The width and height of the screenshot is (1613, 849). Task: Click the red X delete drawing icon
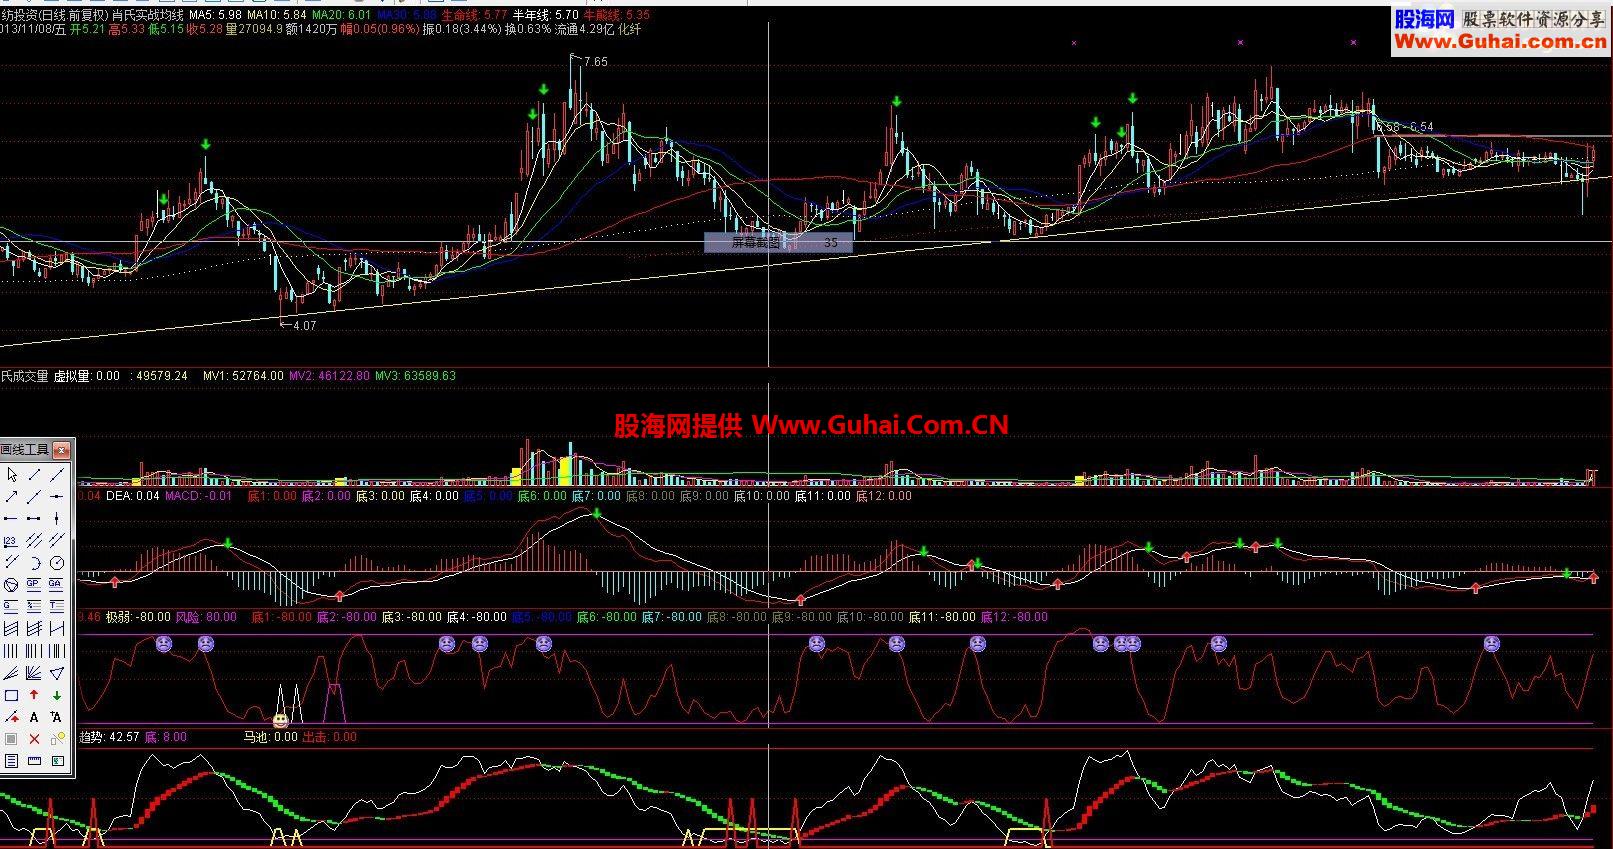click(34, 738)
